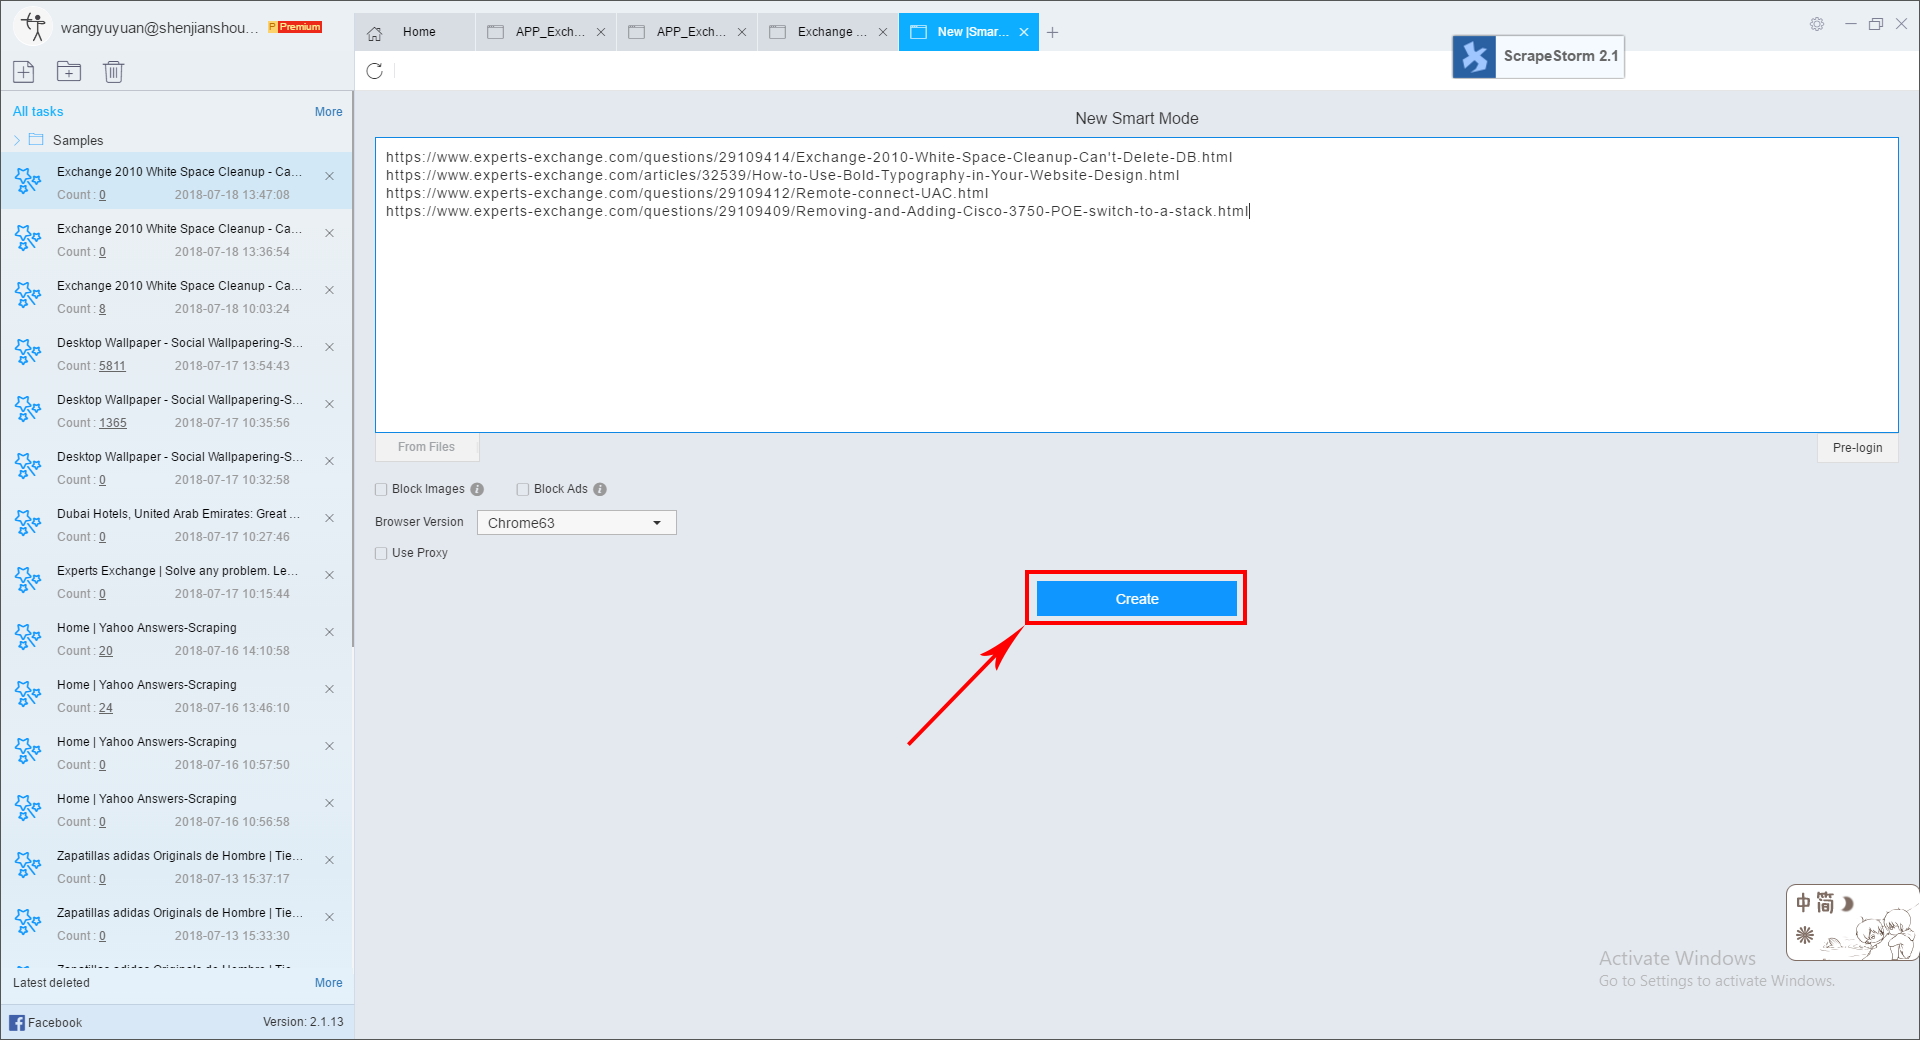Screen dimensions: 1920x1040
Task: Delete Yahoo Answers task dated 2018-07-16 14:10:58
Action: click(x=330, y=632)
